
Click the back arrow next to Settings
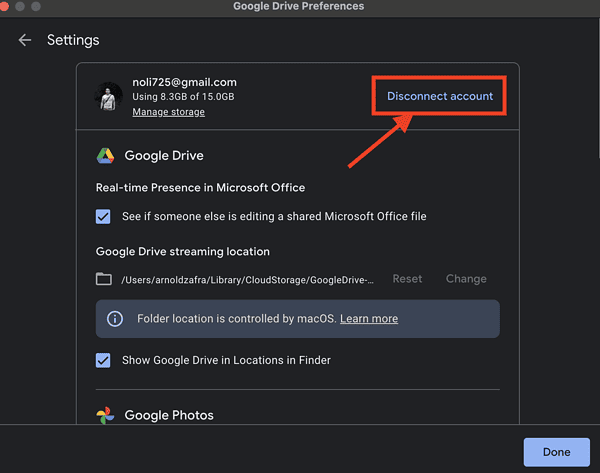pyautogui.click(x=25, y=40)
